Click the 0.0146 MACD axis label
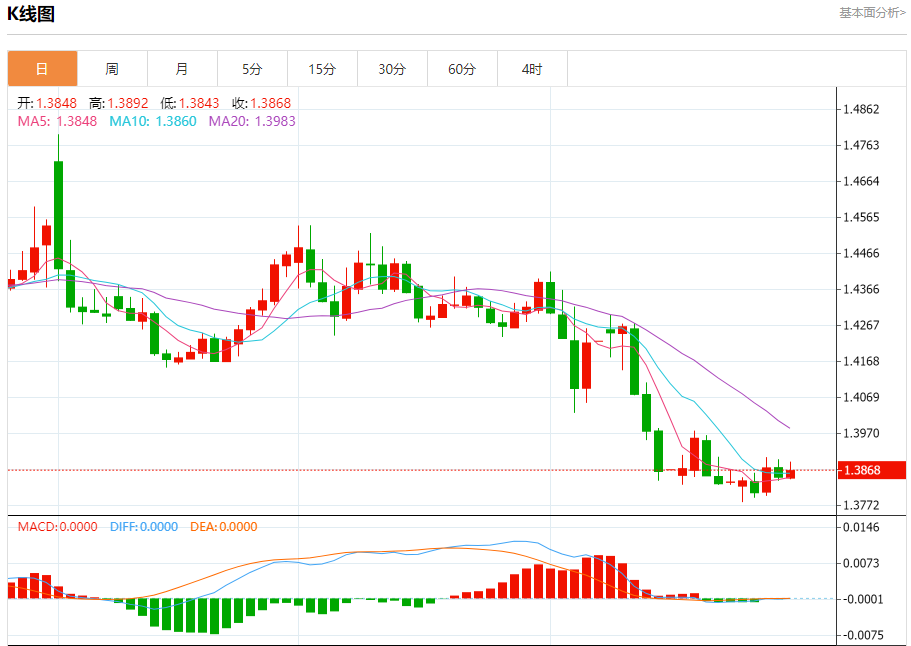 click(x=862, y=527)
